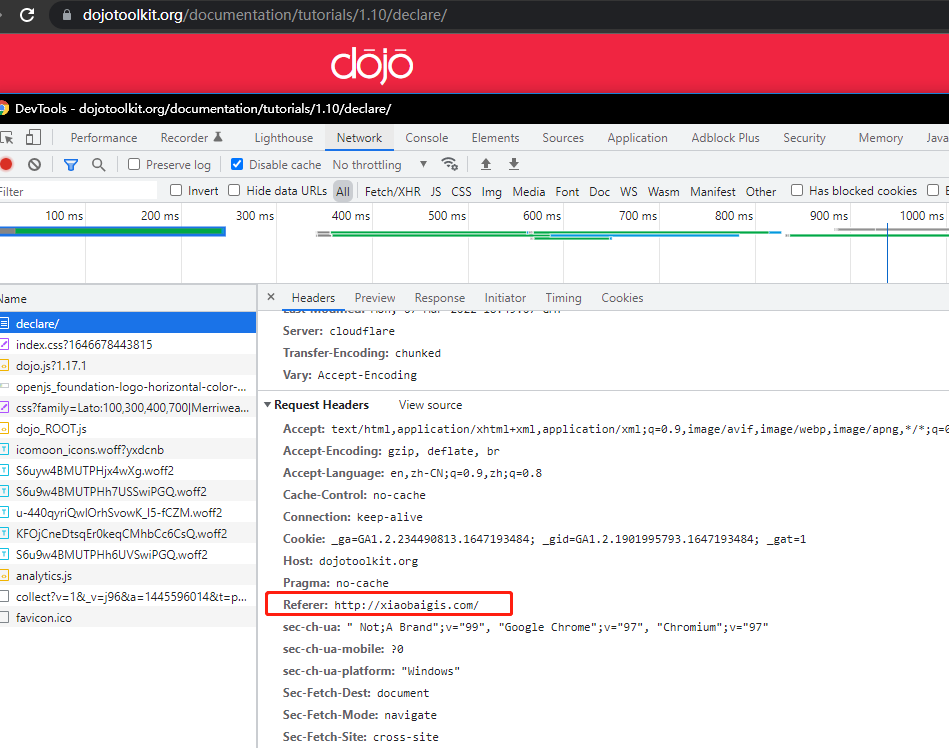Show the Initiator detail tab
Screen dimensions: 949x748
pos(505,298)
